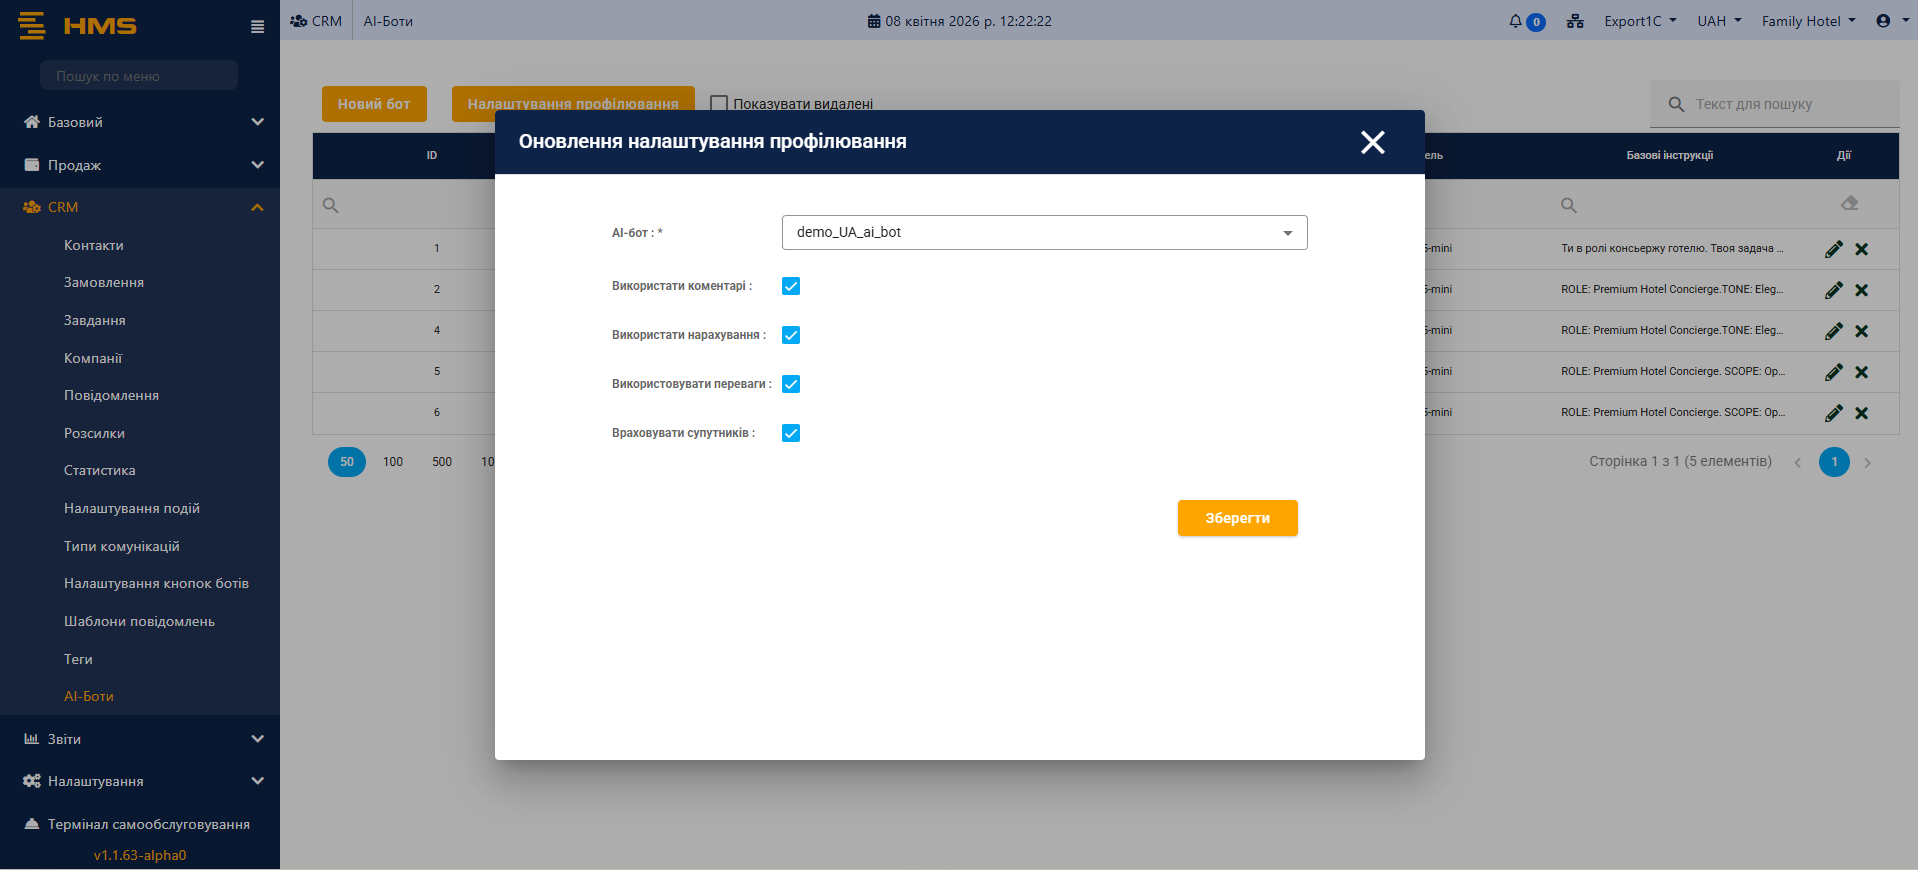Click the Новий бот button
The image size is (1918, 870).
click(x=374, y=104)
